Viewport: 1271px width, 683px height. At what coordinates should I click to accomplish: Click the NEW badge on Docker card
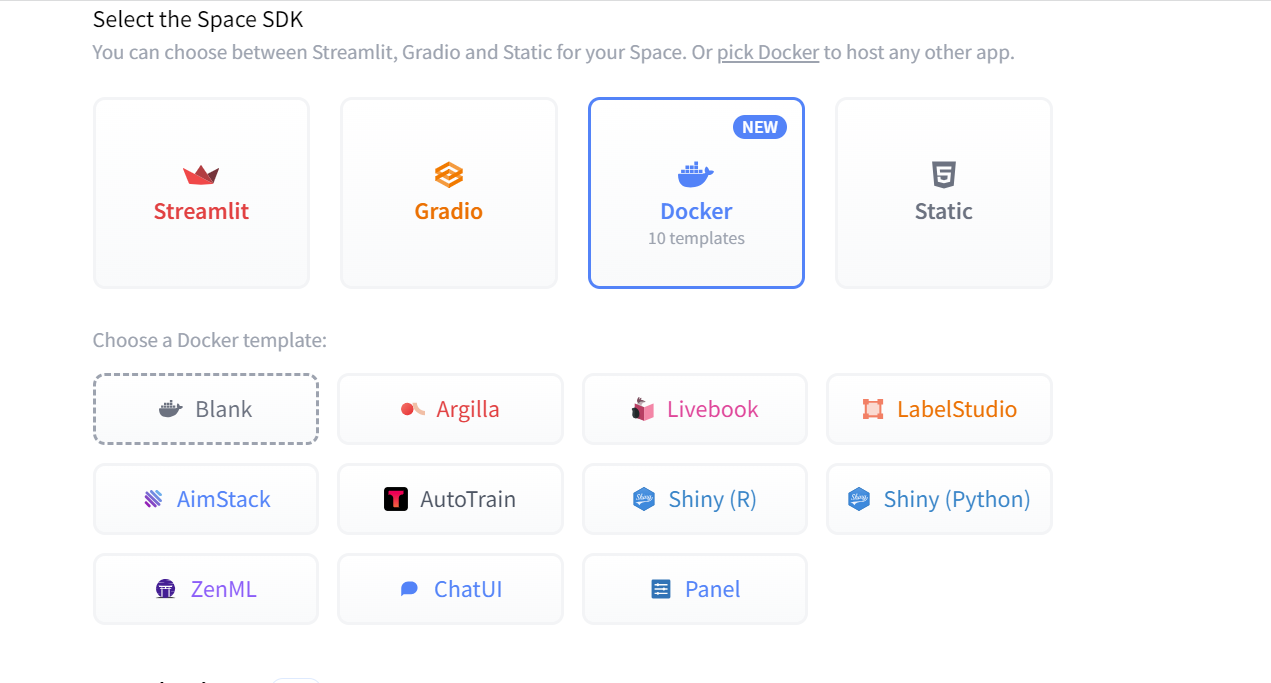[760, 127]
